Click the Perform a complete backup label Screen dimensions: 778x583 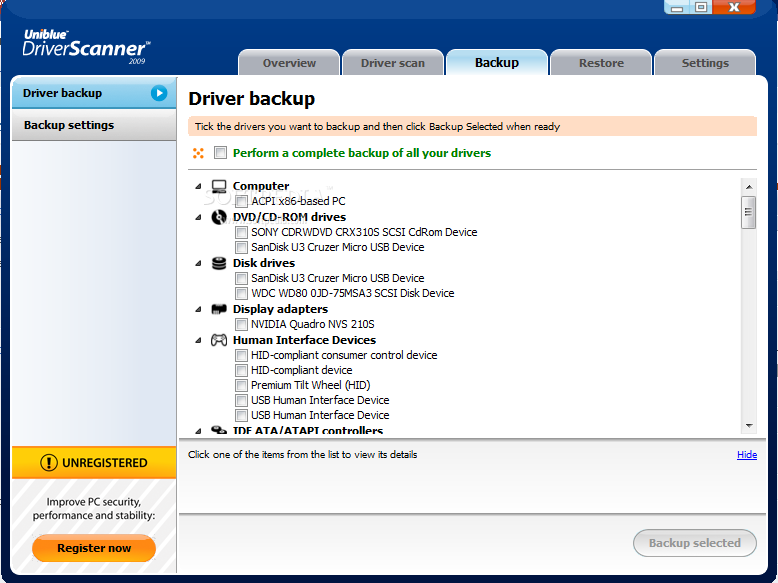coord(362,153)
